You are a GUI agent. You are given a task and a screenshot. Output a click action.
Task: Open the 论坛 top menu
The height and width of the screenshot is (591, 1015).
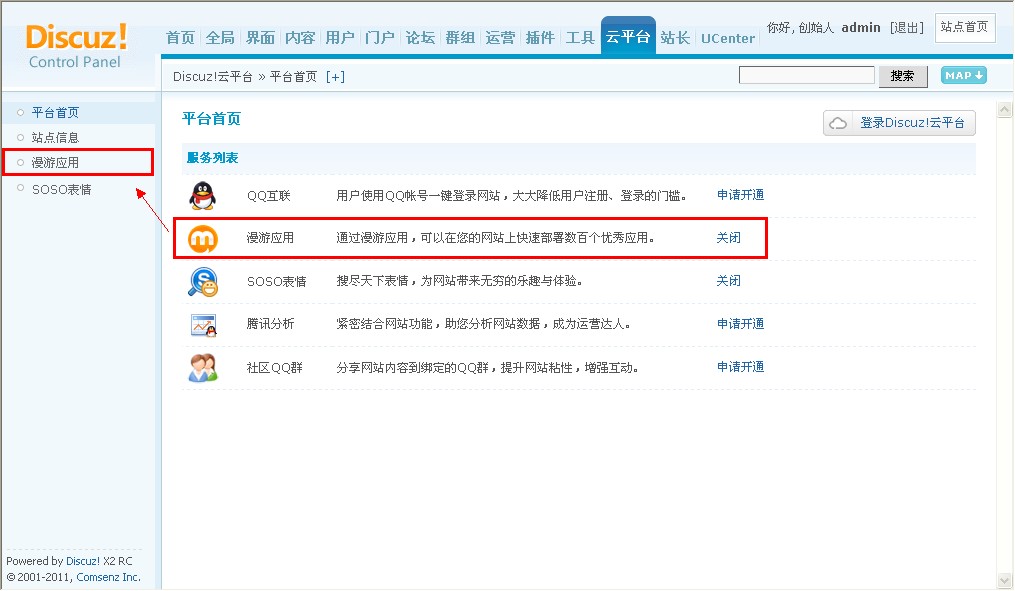point(420,38)
